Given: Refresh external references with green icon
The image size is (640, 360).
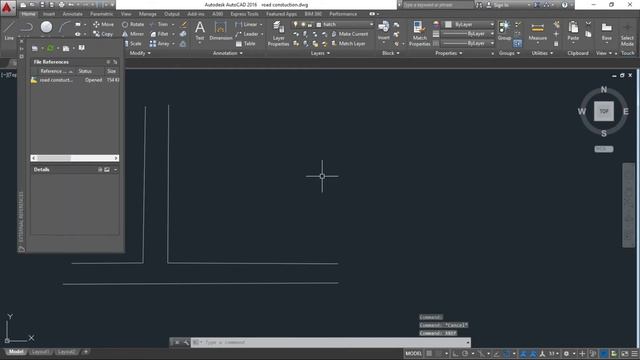Looking at the screenshot, I should click(x=50, y=48).
